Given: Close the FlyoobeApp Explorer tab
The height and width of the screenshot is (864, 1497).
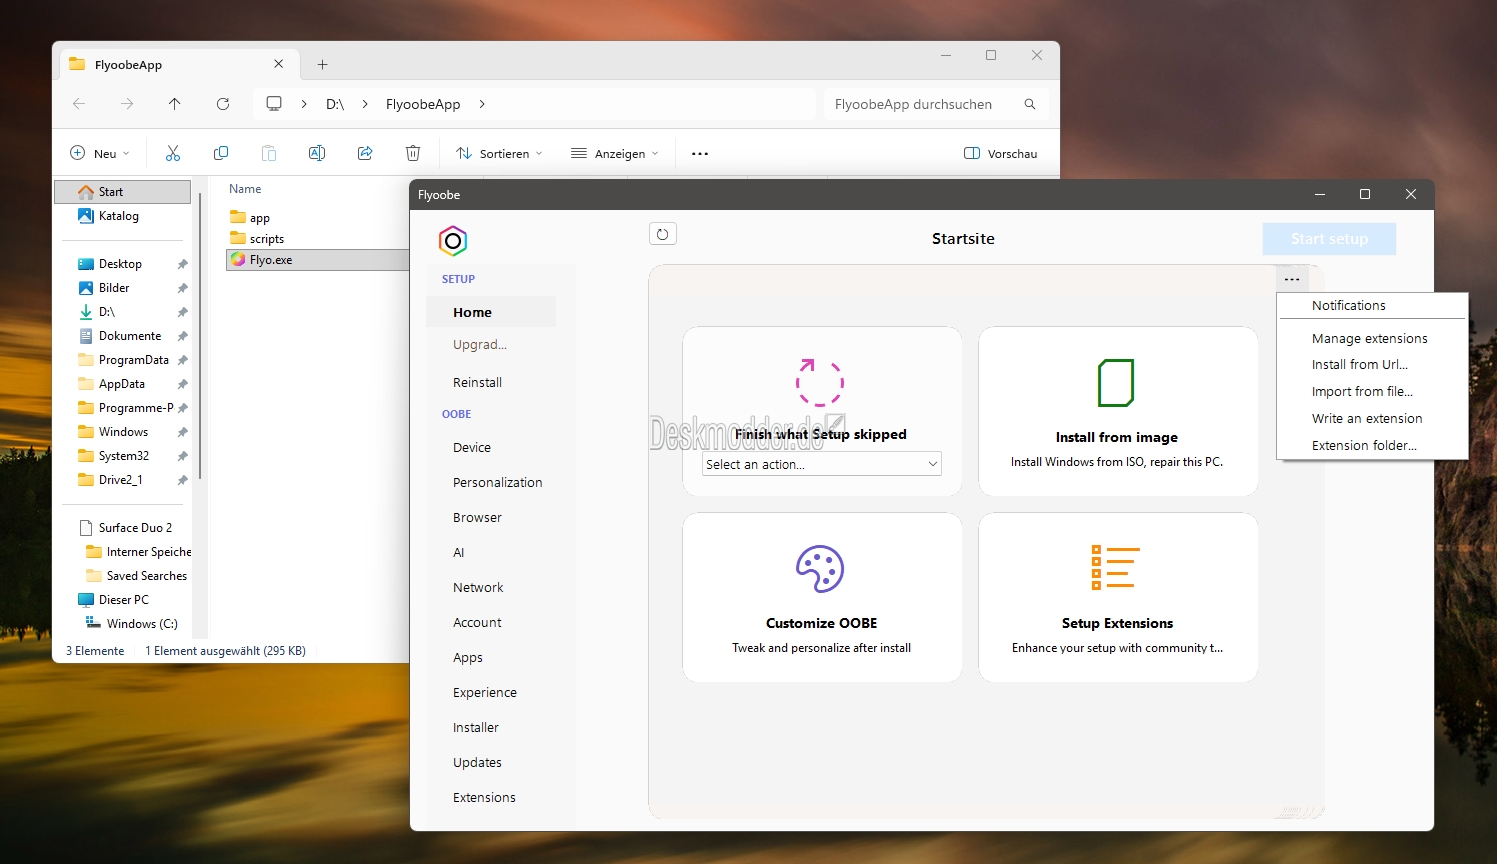Looking at the screenshot, I should 278,64.
